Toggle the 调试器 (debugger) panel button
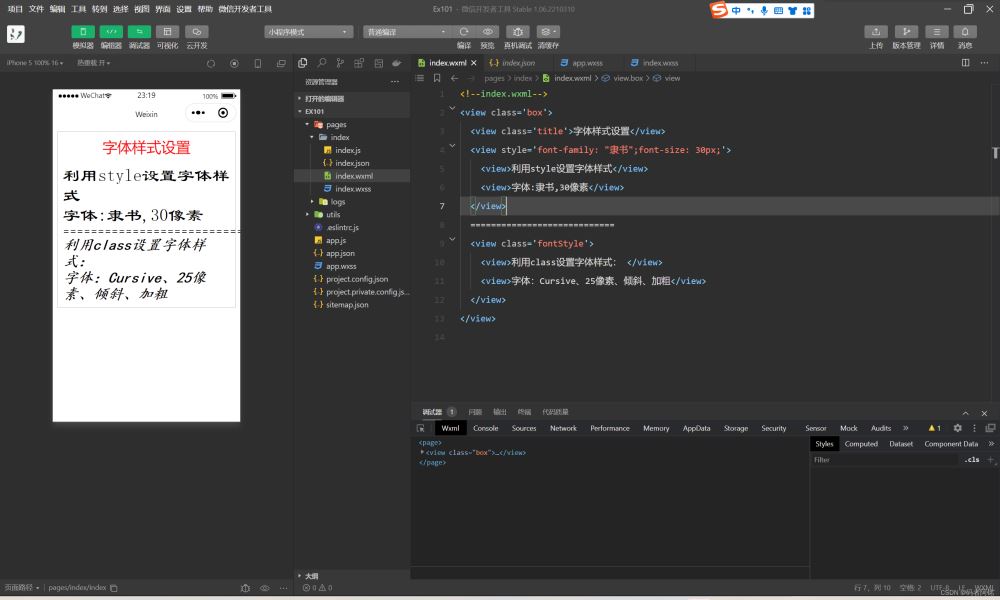Screen dimensions: 1000x600 click(139, 32)
